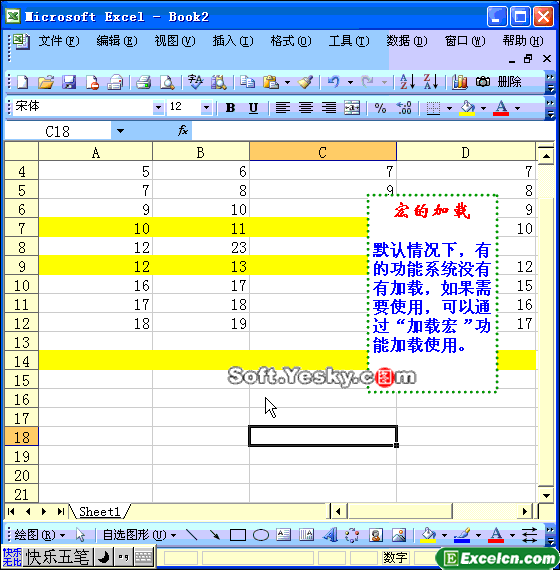560x570 pixels.
Task: Expand the AutoShapes 自选图形 menu
Action: [x=139, y=535]
